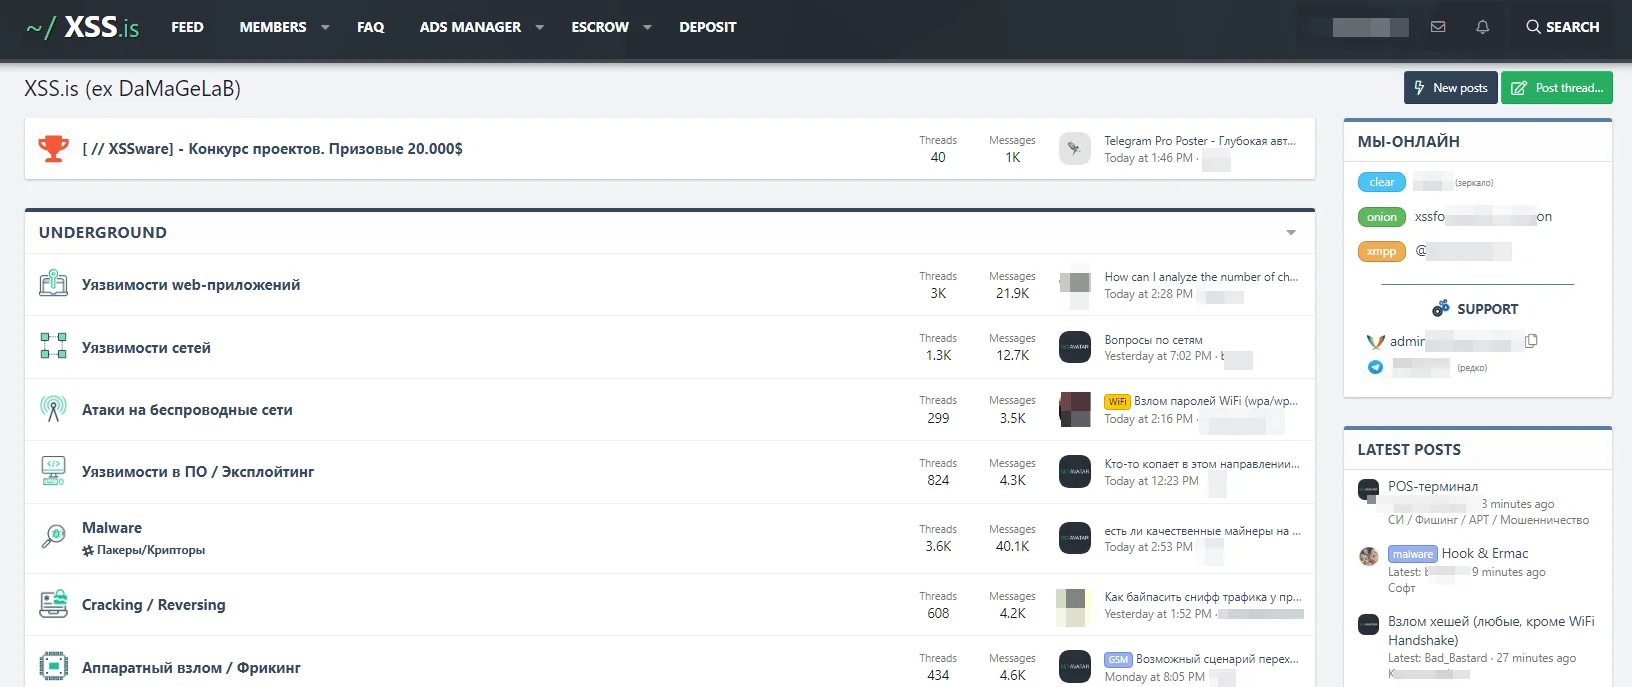The width and height of the screenshot is (1632, 687).
Task: Click the chip icon for Аппаратный взлом
Action: [53, 666]
